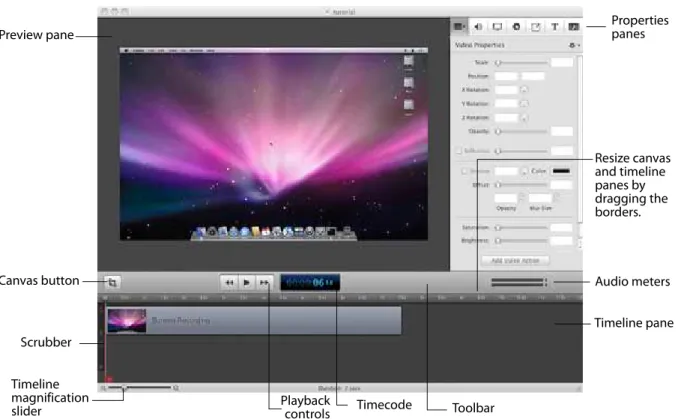Click the Z Rotation value field
Viewport: 678px width, 419px height.
point(506,118)
